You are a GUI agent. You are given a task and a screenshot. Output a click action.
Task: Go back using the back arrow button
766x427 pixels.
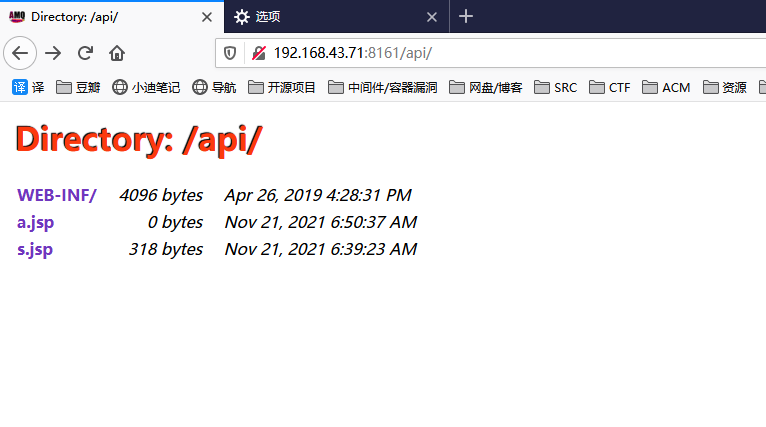(x=20, y=53)
